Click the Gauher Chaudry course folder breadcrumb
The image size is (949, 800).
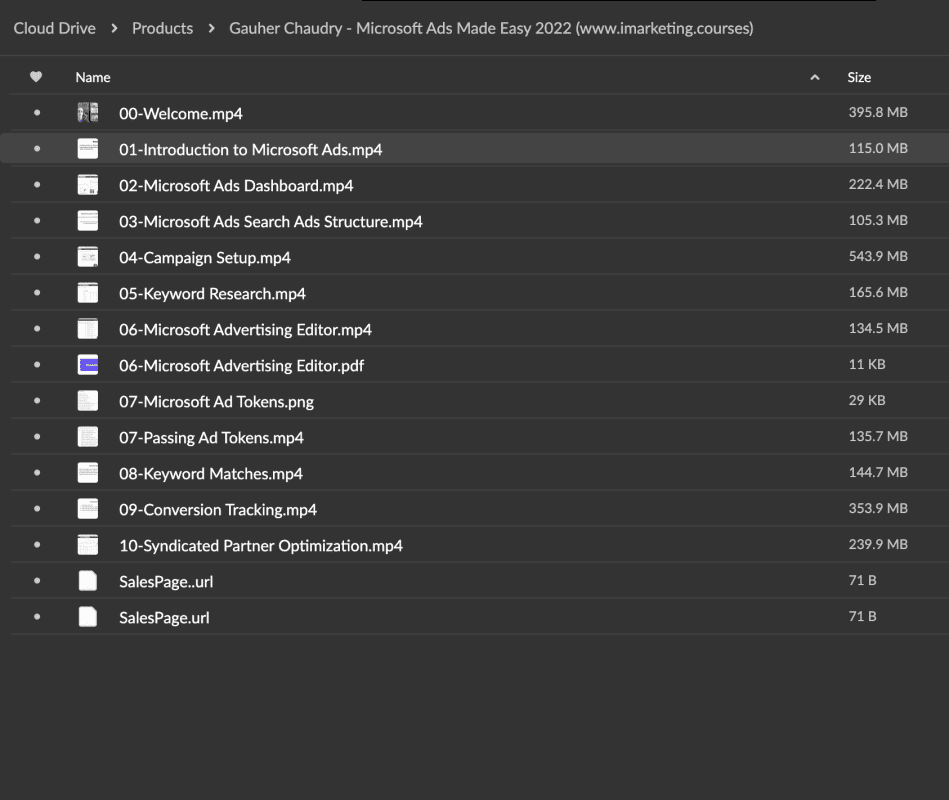[491, 28]
